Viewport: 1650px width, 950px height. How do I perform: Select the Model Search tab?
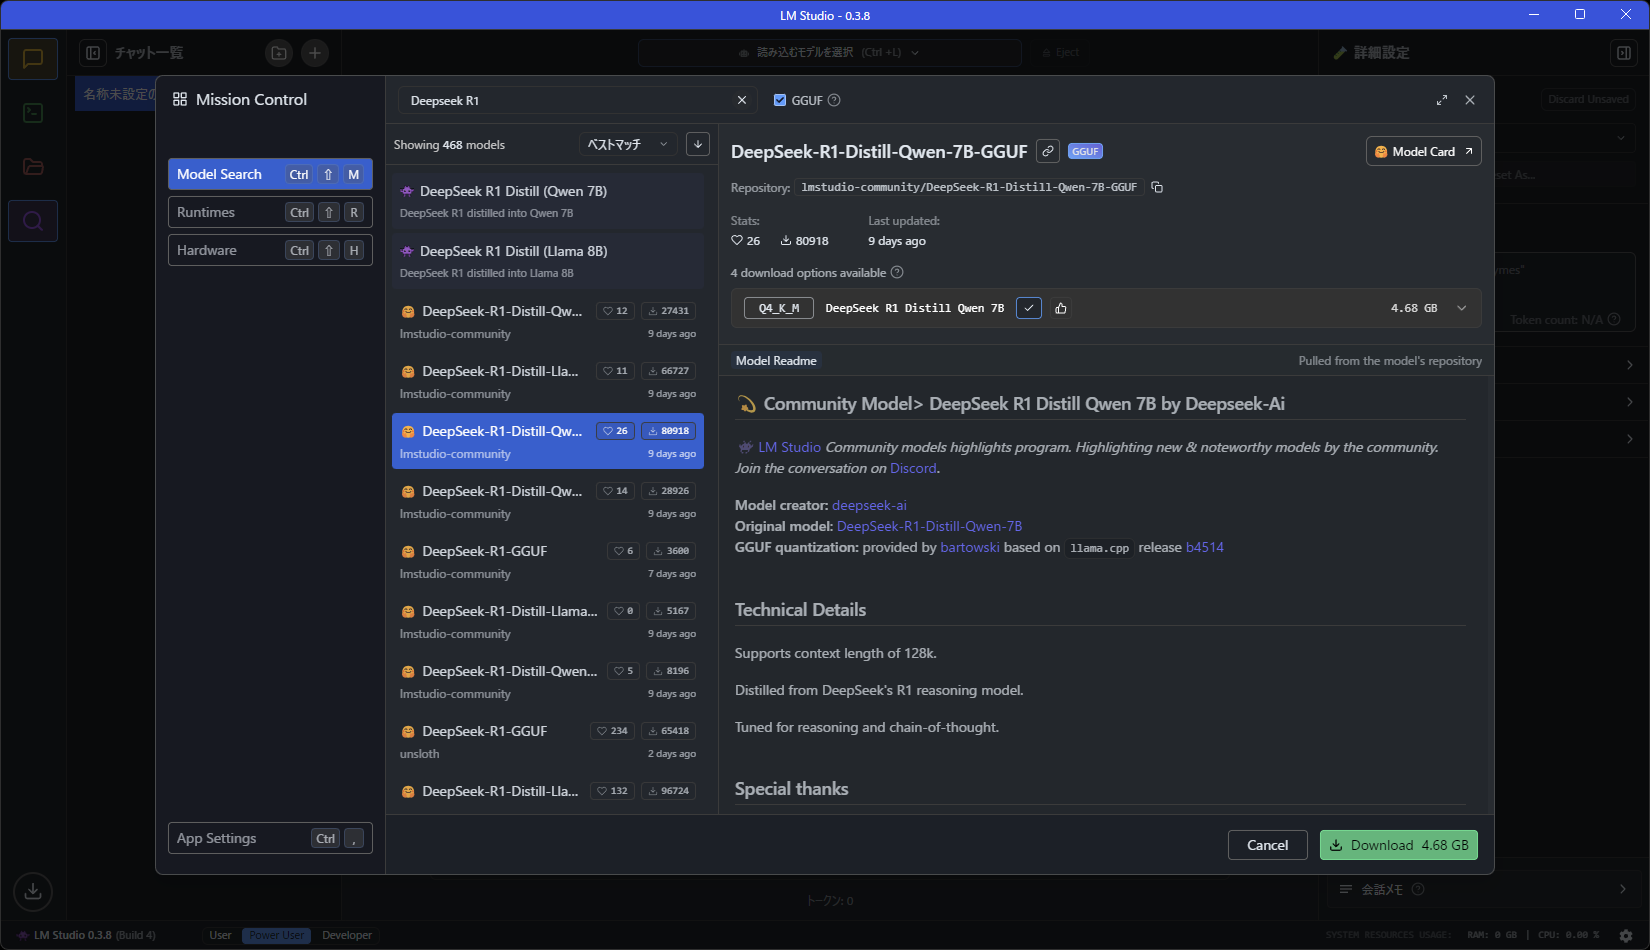[270, 174]
